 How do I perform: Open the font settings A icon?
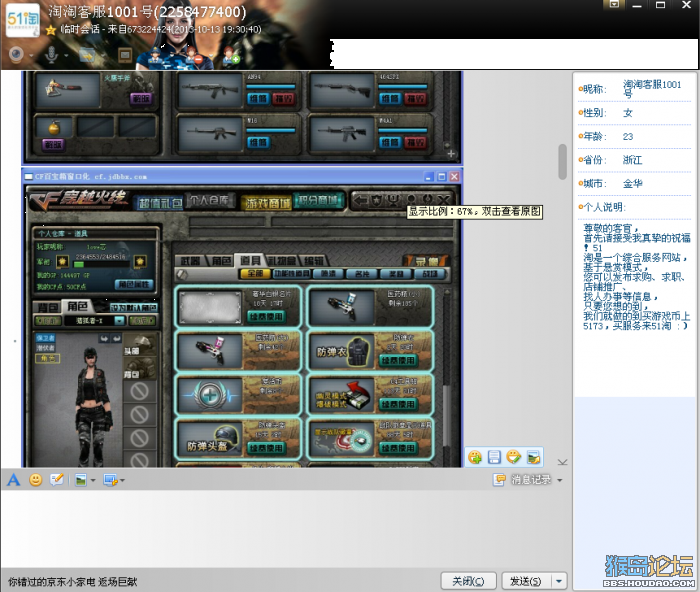14,480
